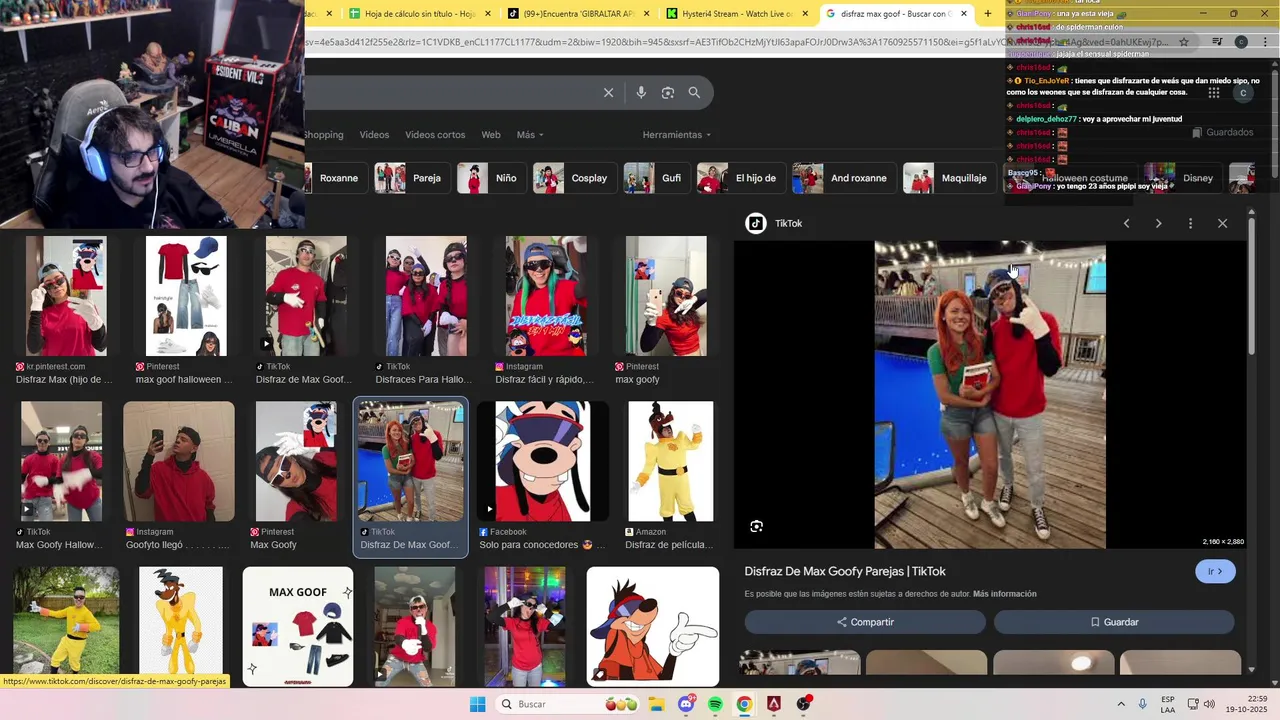1280x720 pixels.
Task: Open Disfraz De Max Goofy Parejas title link
Action: click(845, 571)
